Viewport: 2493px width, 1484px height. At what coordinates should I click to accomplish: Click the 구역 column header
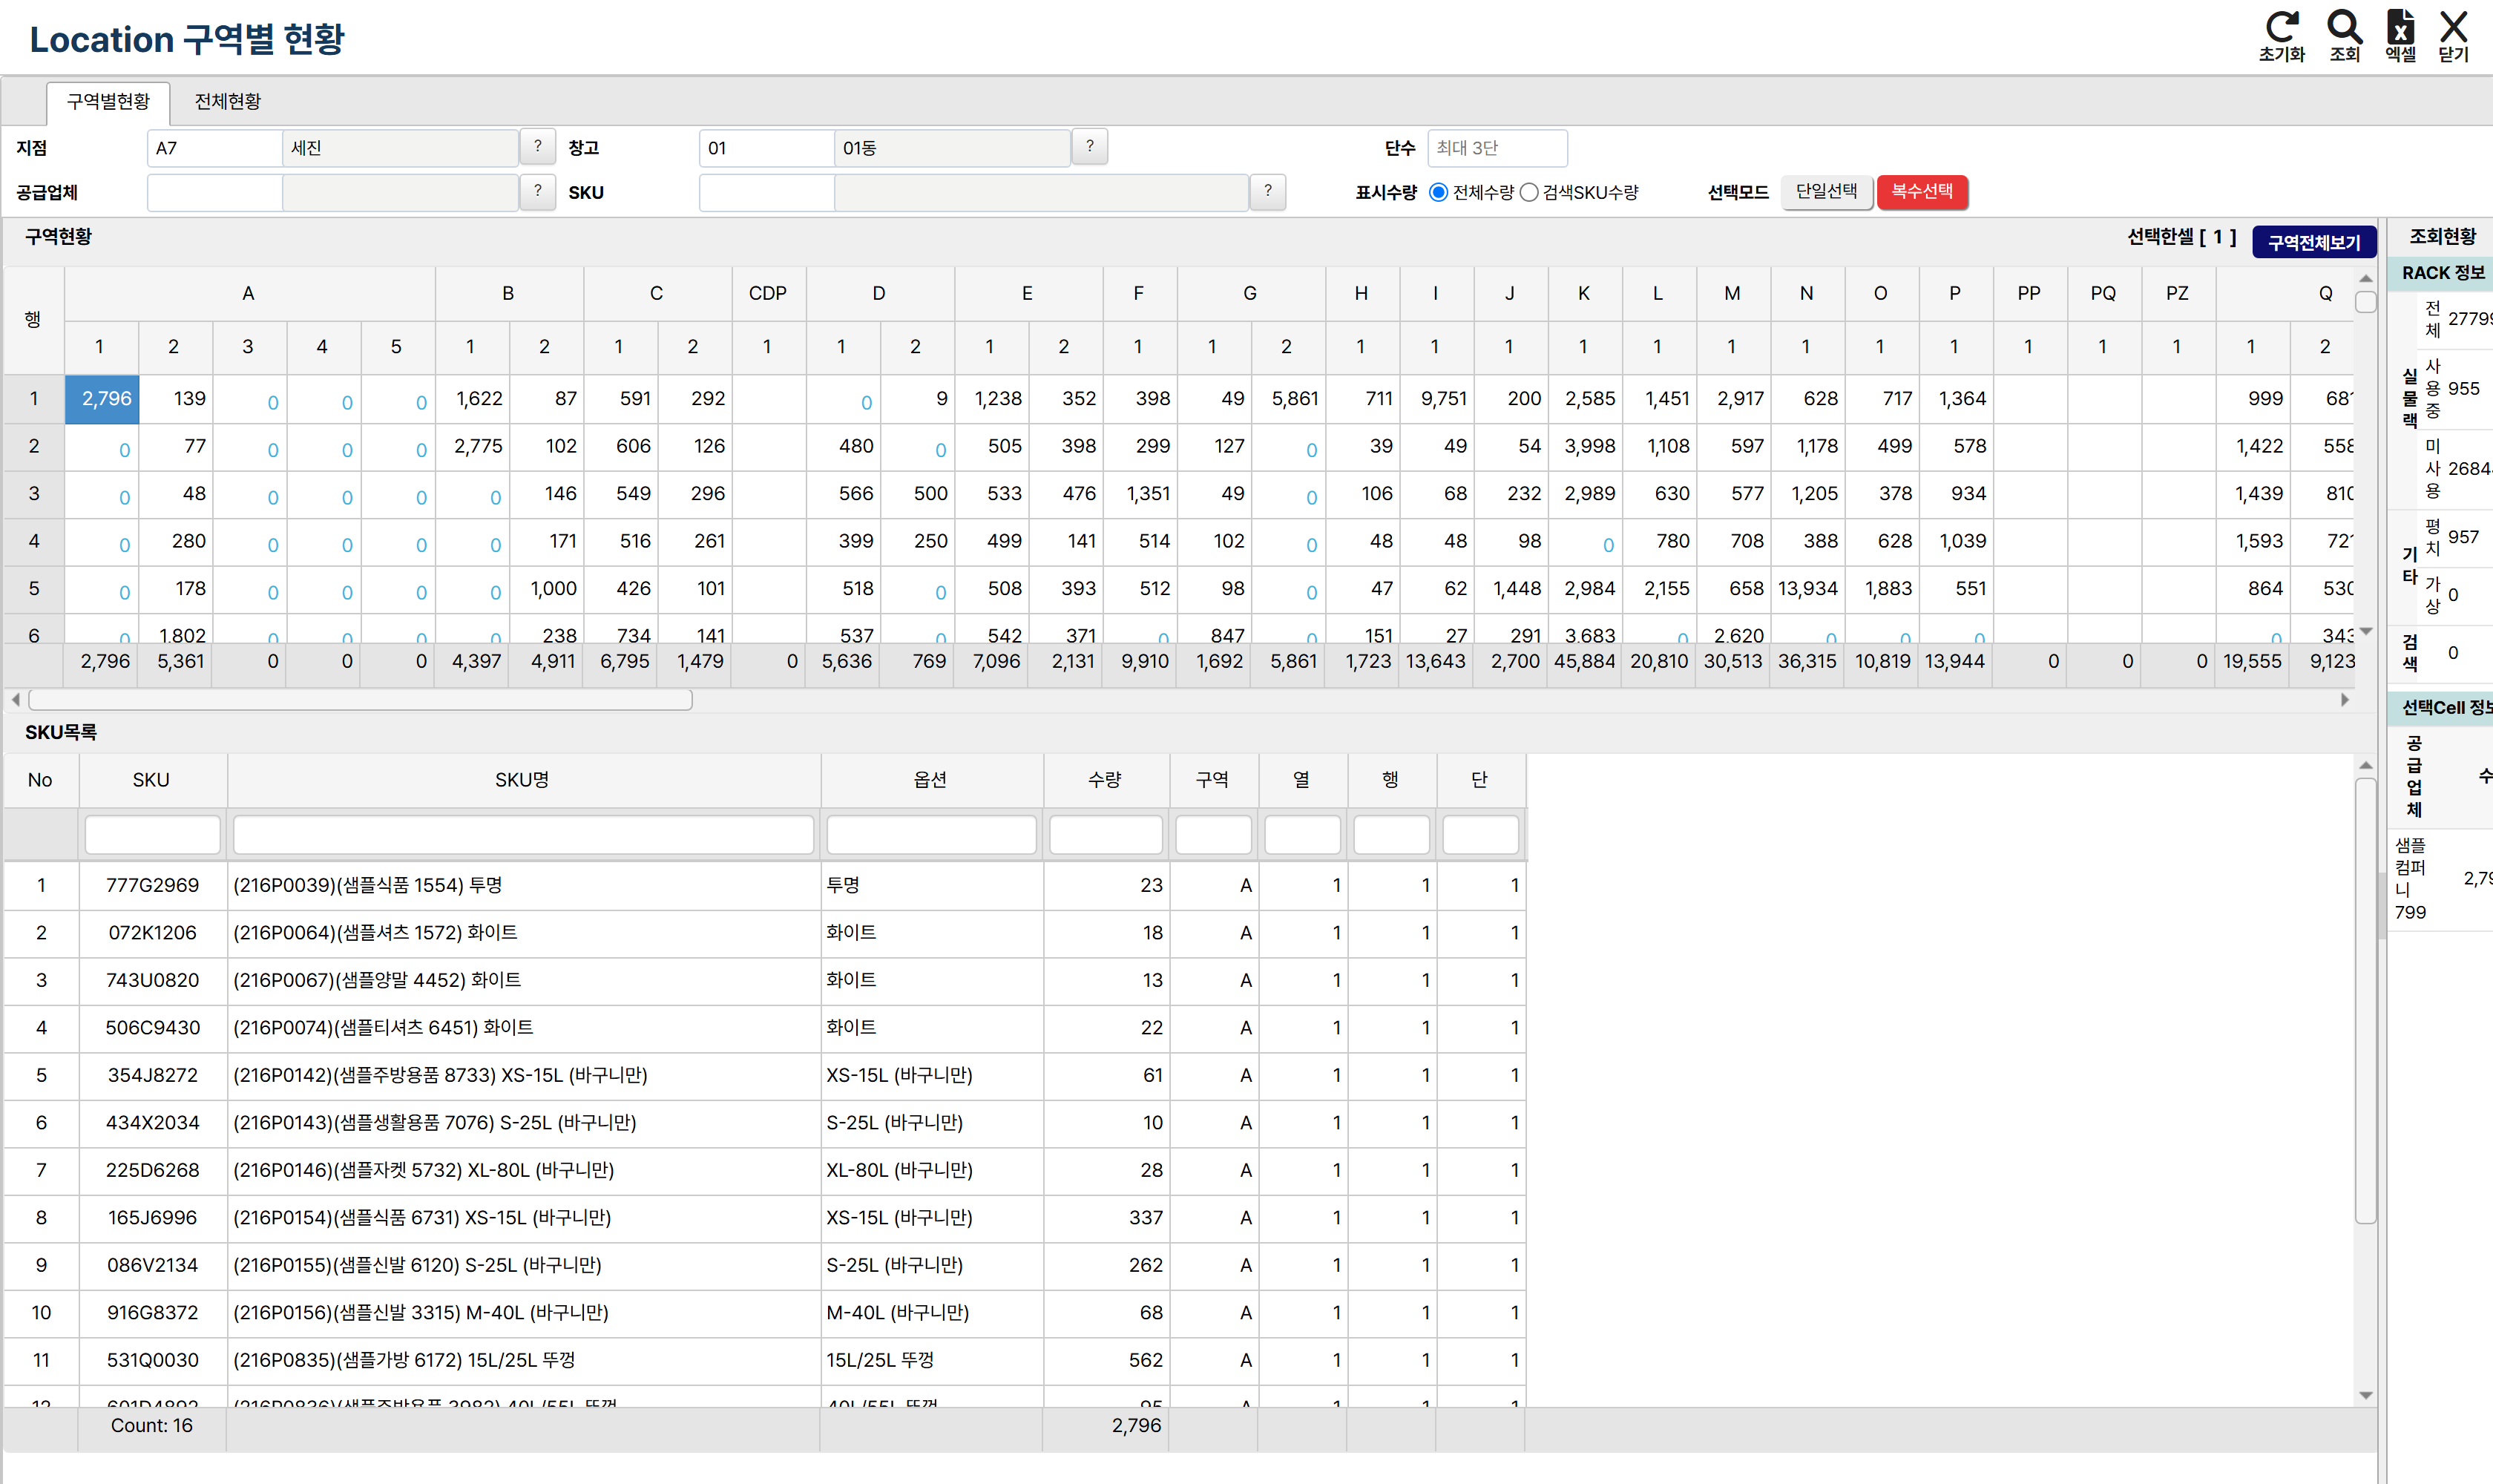coord(1213,780)
